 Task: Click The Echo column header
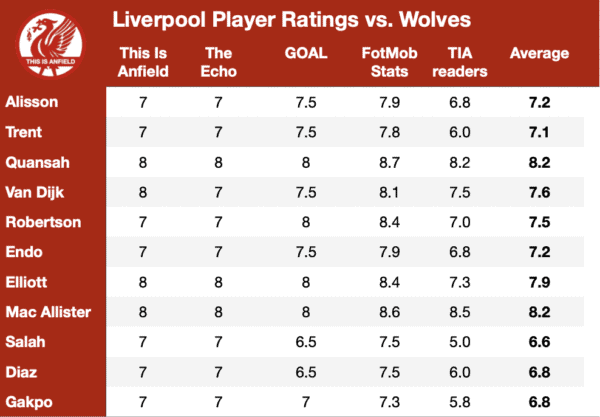[218, 62]
